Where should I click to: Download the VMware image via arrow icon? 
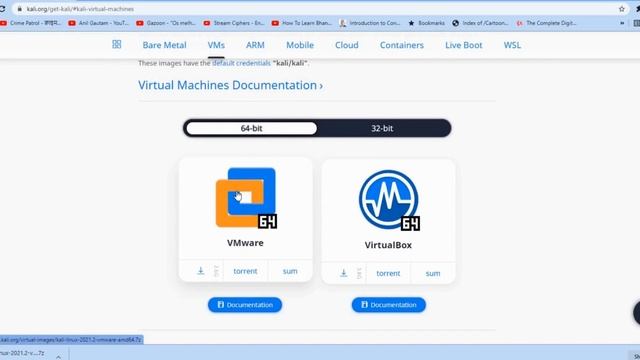201,271
